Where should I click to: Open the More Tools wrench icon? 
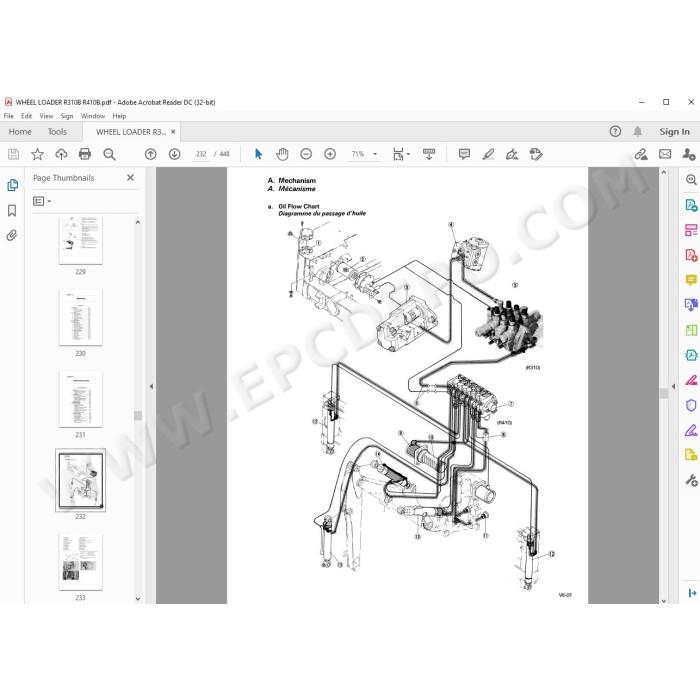point(691,480)
